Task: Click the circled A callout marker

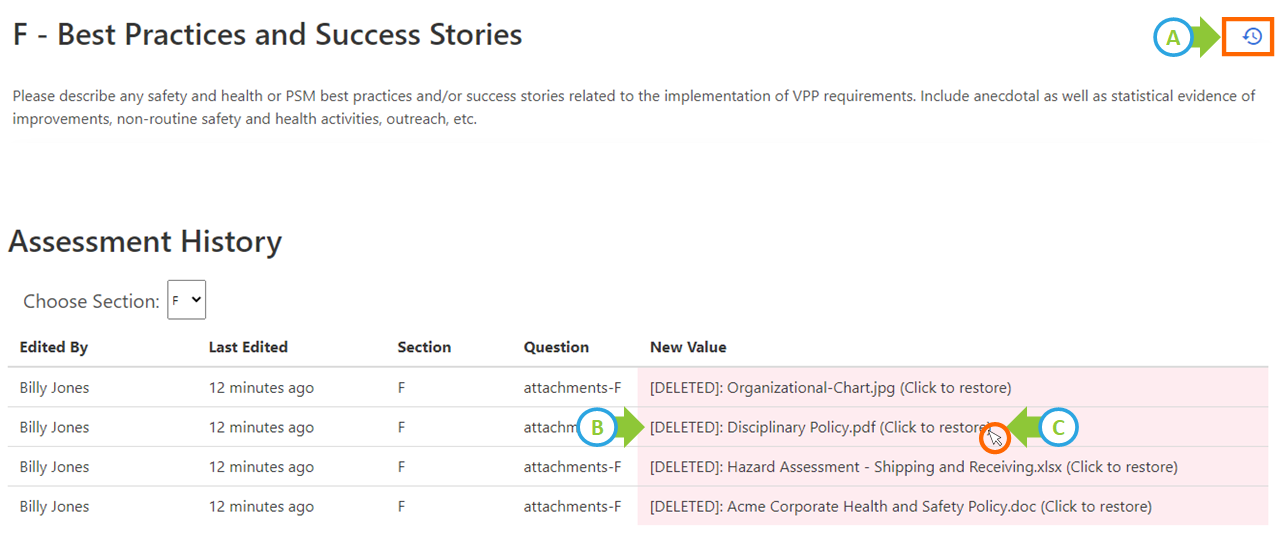Action: (x=1173, y=38)
